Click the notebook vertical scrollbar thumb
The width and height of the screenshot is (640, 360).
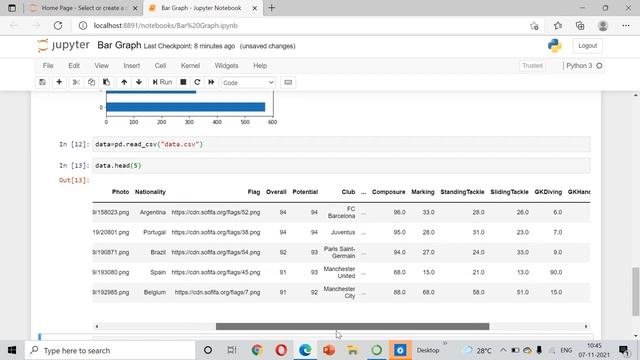click(636, 291)
